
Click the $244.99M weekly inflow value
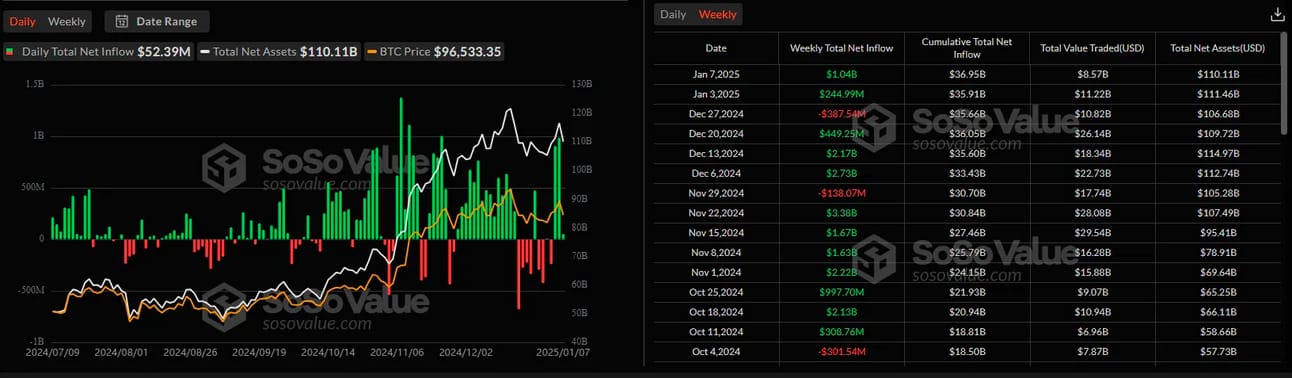pyautogui.click(x=841, y=94)
